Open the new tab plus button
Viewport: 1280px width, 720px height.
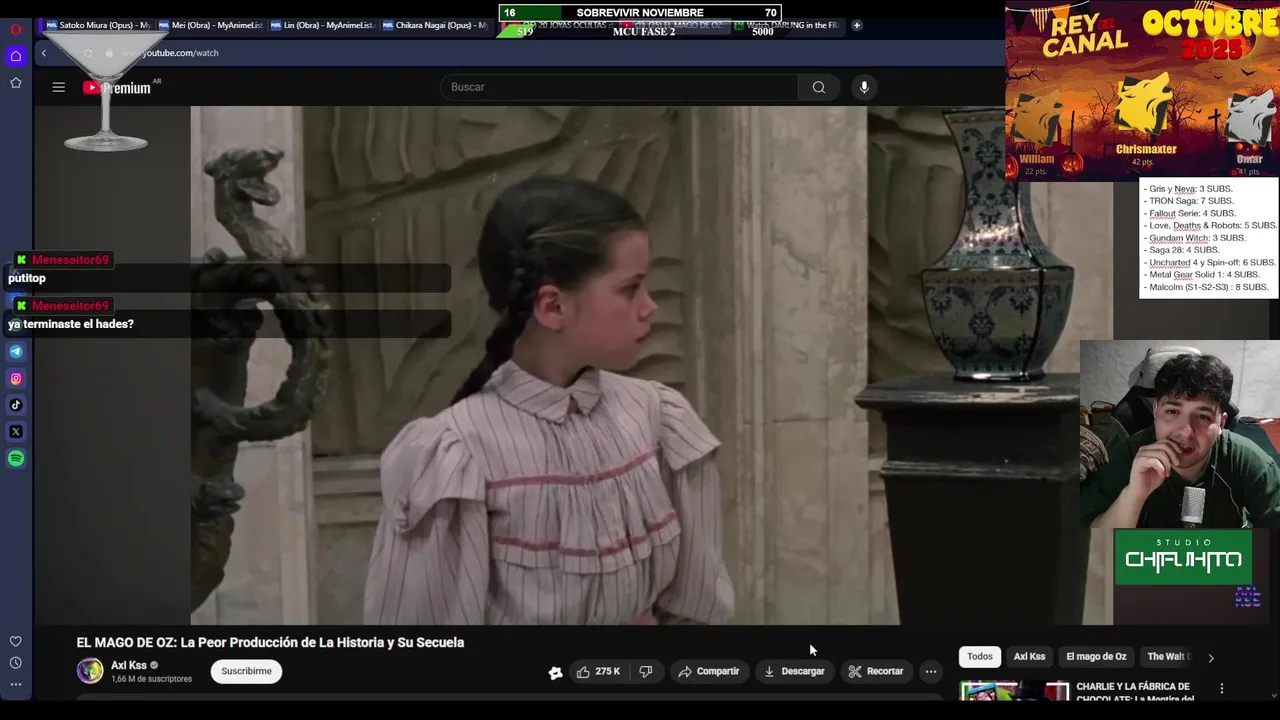tap(857, 25)
